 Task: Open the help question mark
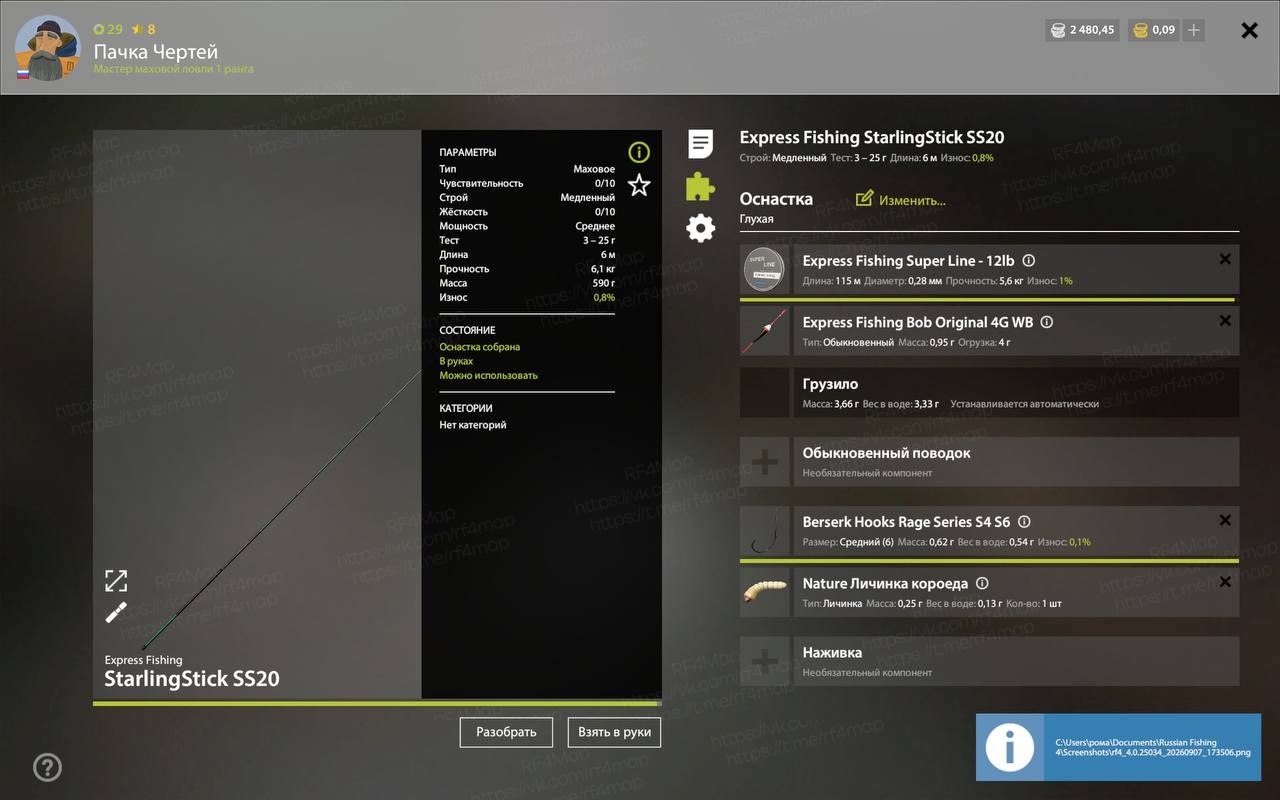[x=47, y=767]
